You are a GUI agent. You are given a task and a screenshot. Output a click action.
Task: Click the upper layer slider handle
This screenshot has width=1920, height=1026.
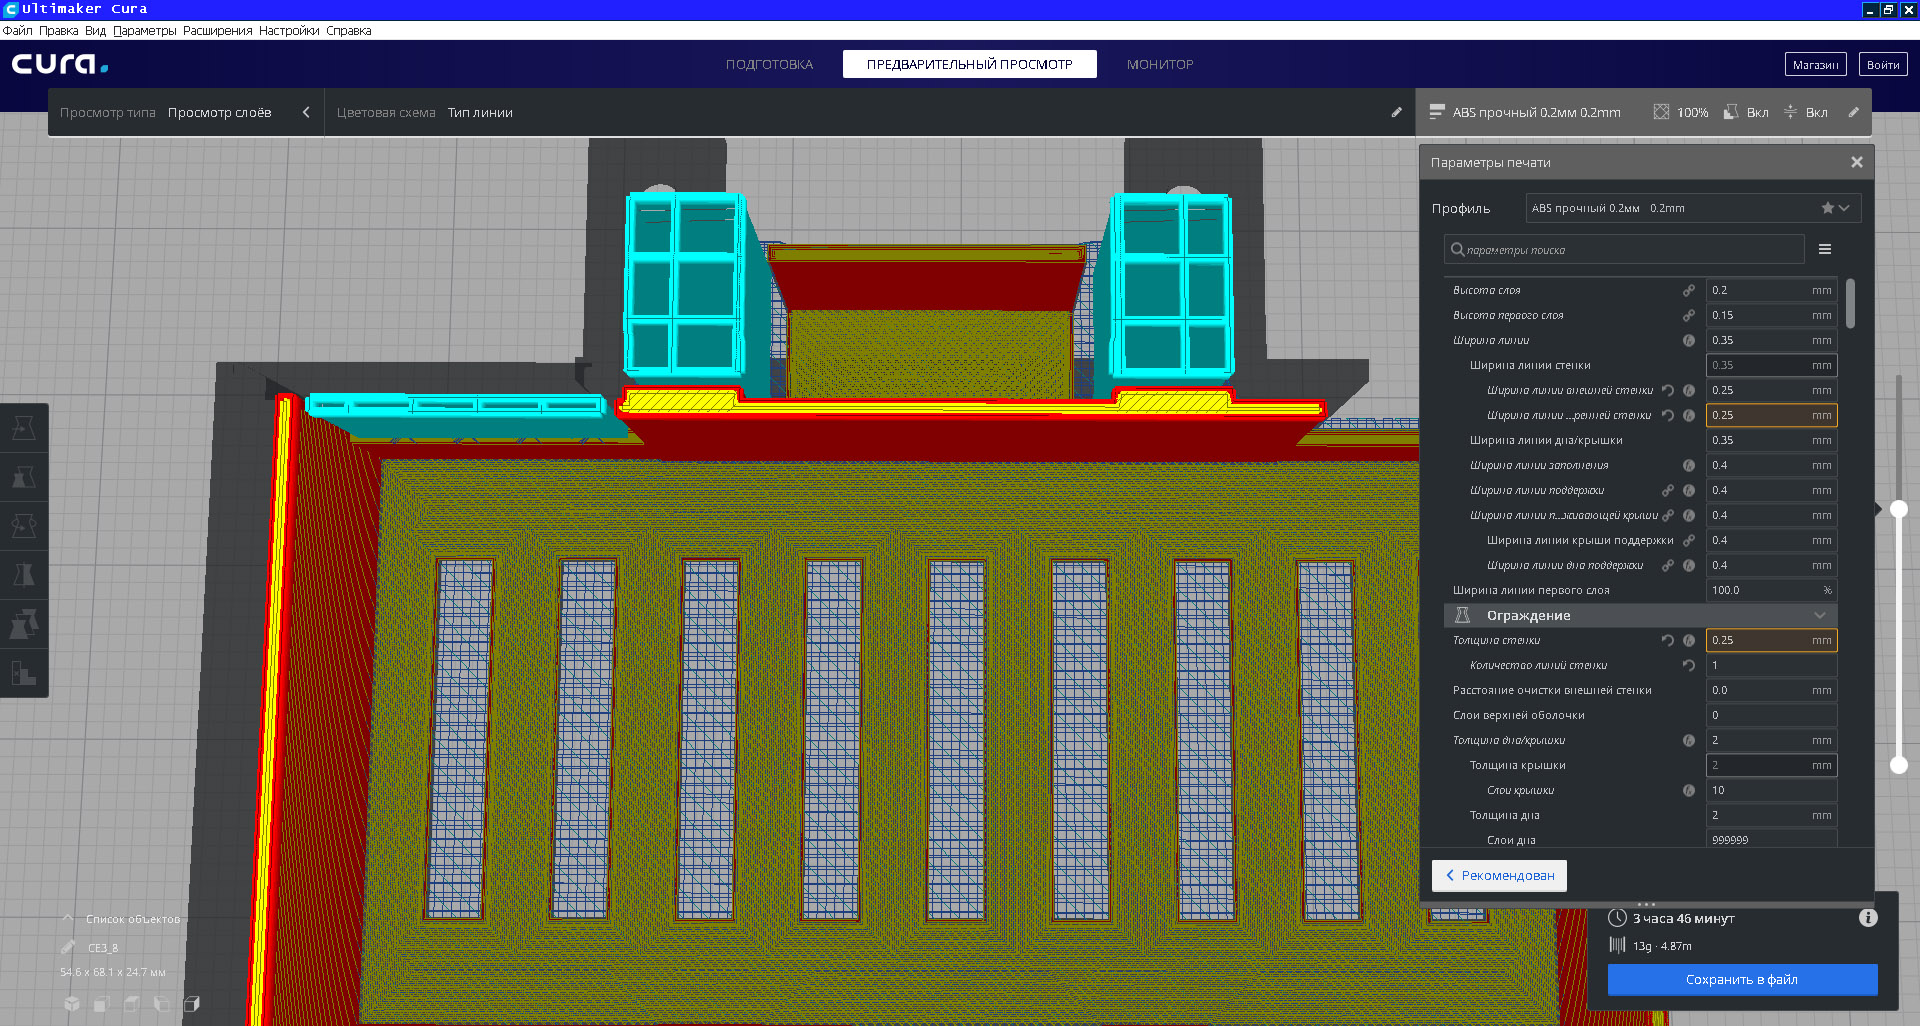tap(1898, 509)
